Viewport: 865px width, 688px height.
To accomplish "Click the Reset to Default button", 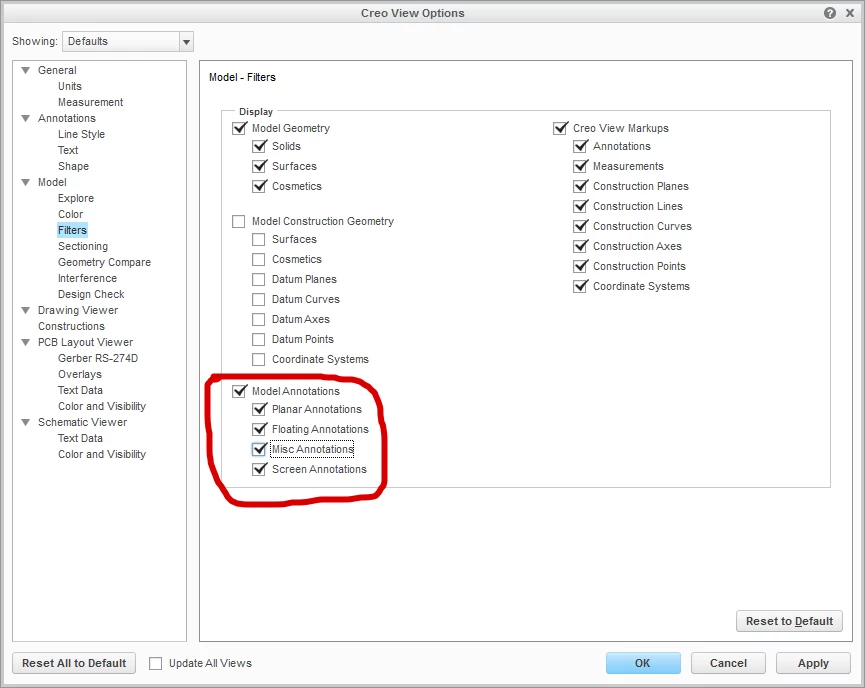I will coord(789,621).
